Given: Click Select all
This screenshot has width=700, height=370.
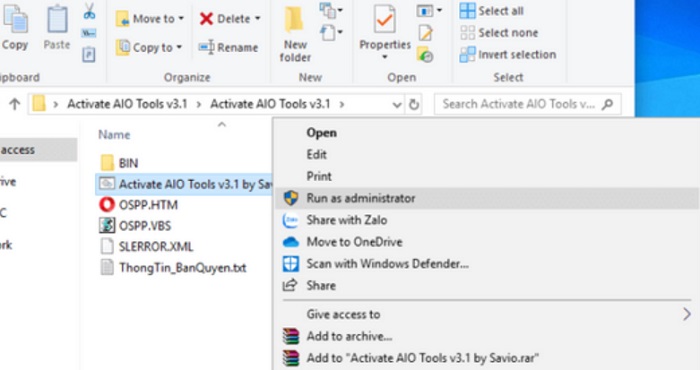Looking at the screenshot, I should 492,11.
